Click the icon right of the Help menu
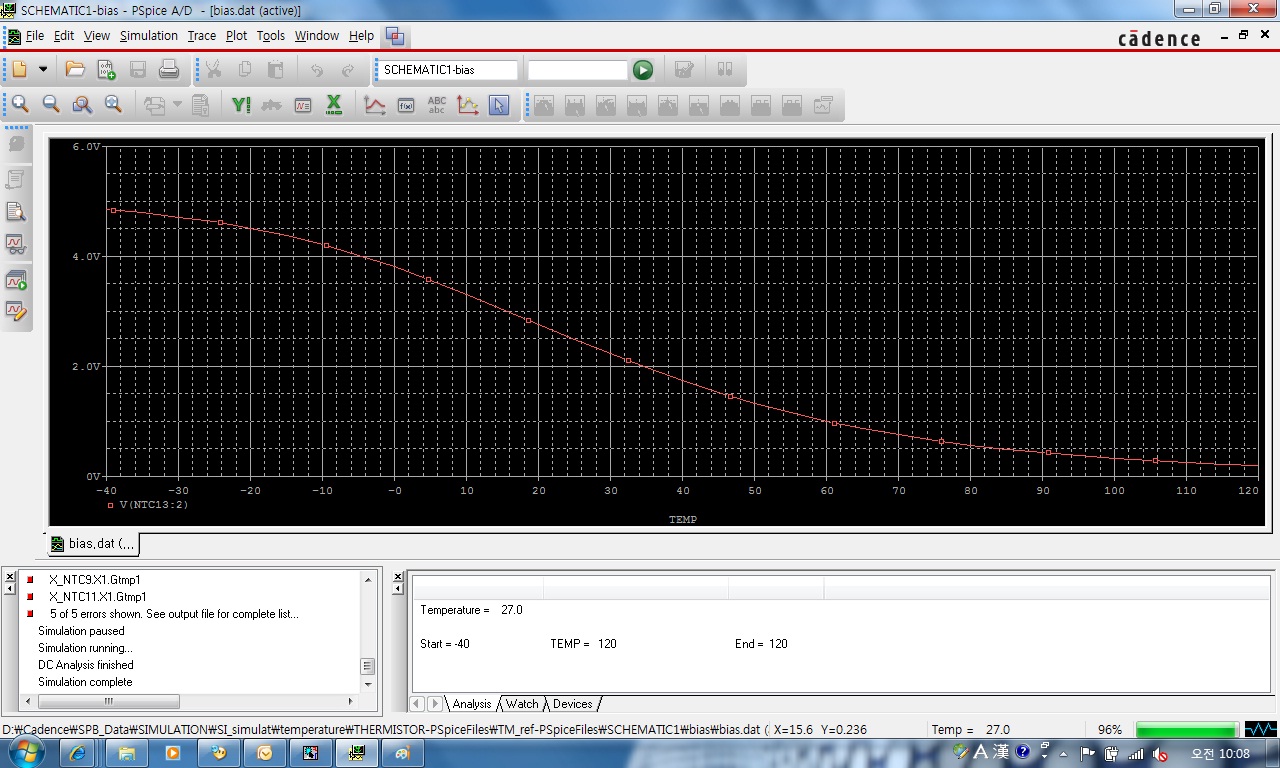1280x768 pixels. pyautogui.click(x=395, y=36)
